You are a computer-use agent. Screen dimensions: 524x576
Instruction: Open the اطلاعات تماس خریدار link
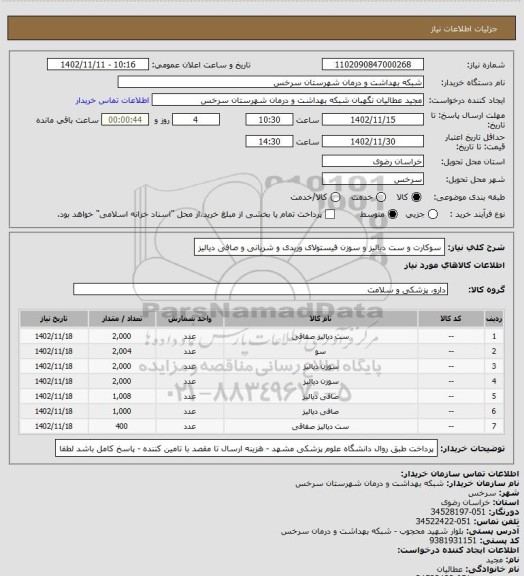click(112, 100)
